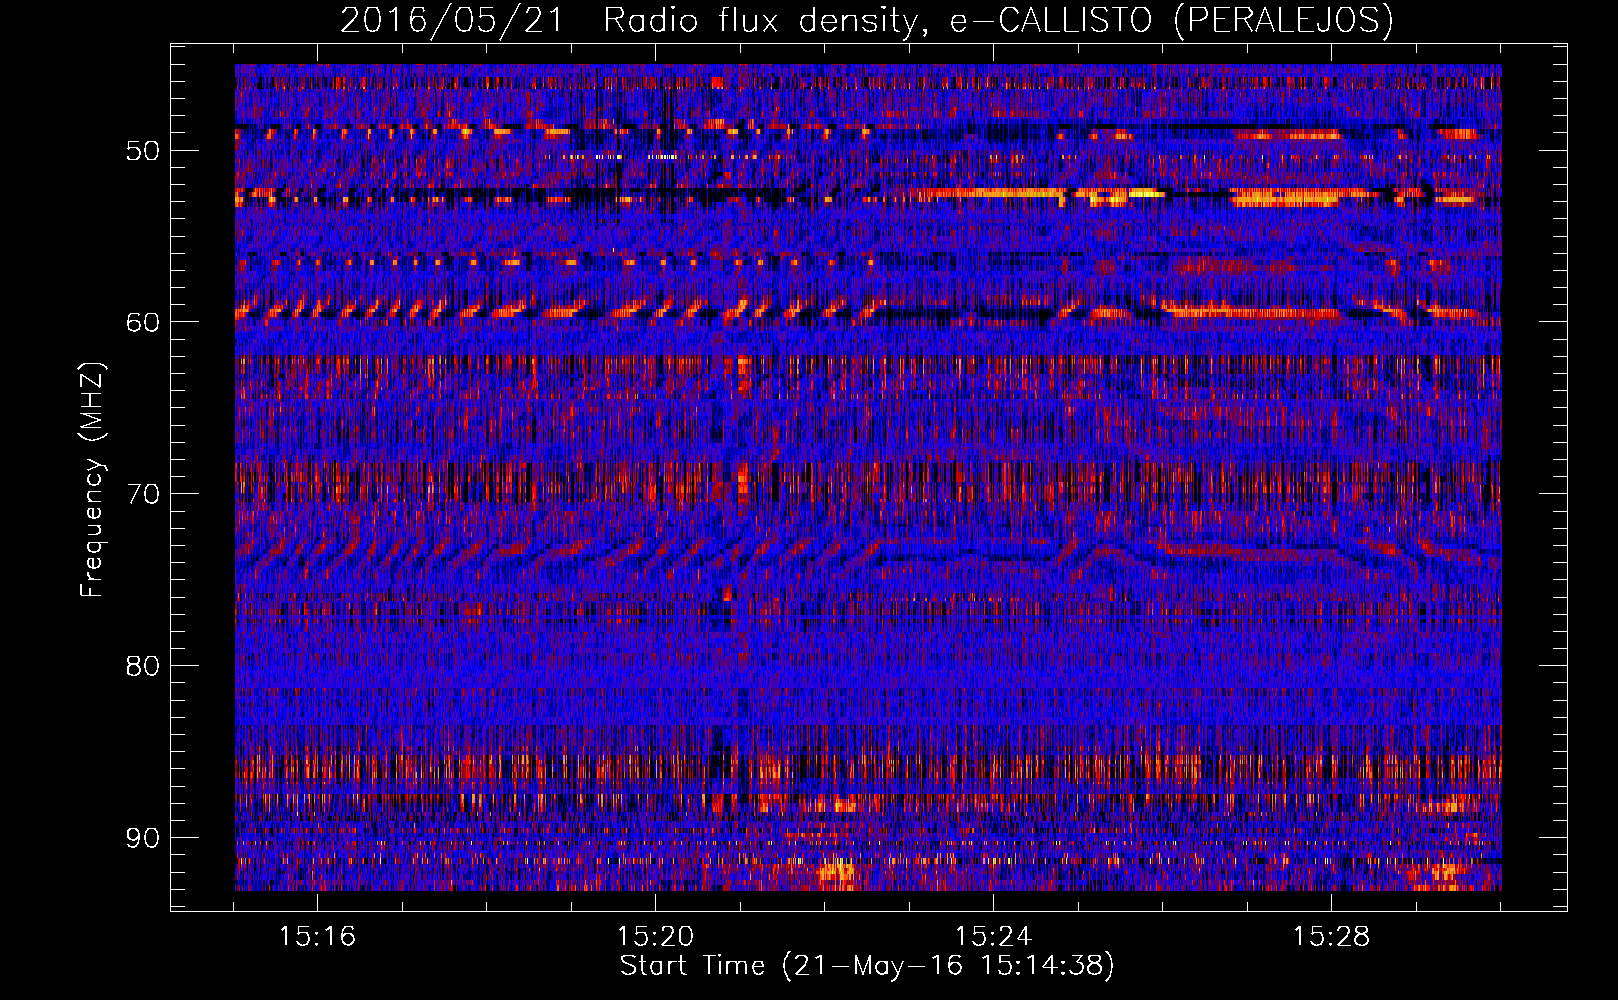The height and width of the screenshot is (1000, 1618).
Task: Click the 70 frequency tick label on the left
Action: tap(143, 494)
